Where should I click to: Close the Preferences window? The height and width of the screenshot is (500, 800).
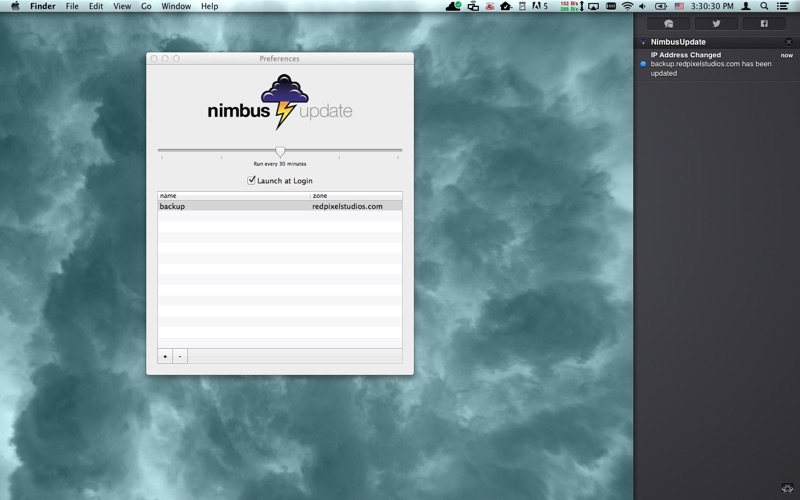point(154,59)
